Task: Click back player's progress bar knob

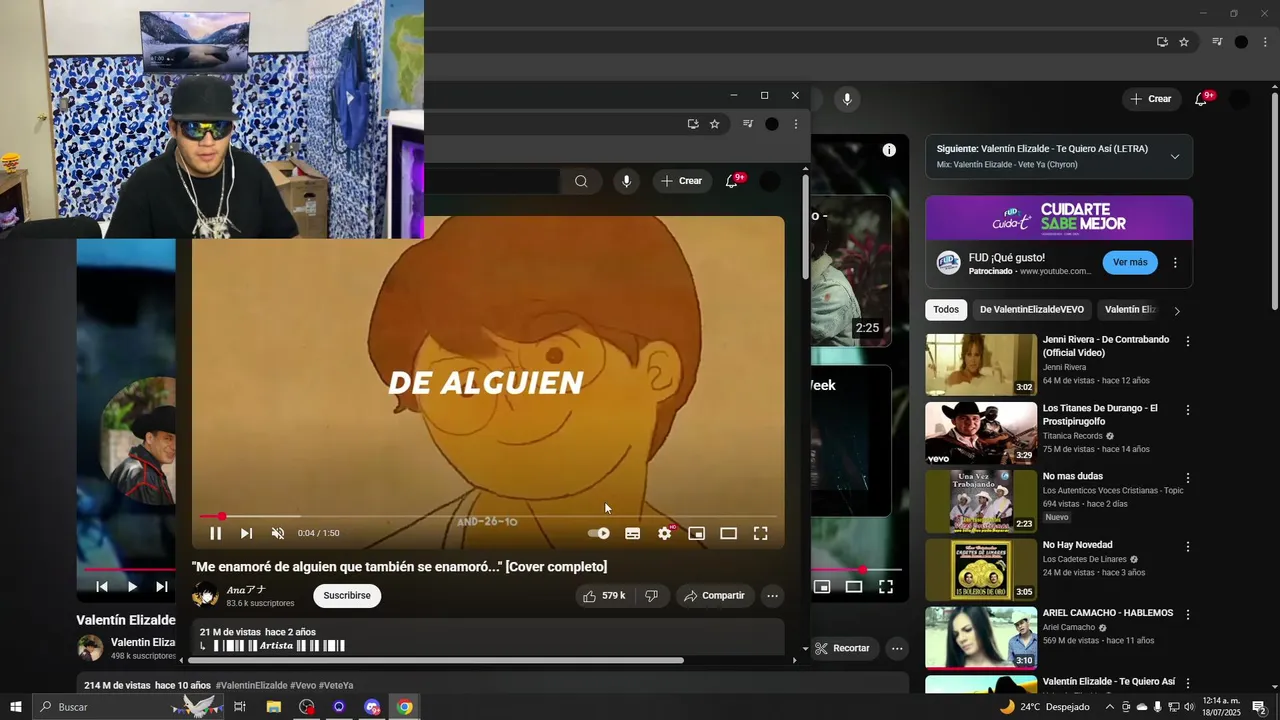Action: [863, 570]
